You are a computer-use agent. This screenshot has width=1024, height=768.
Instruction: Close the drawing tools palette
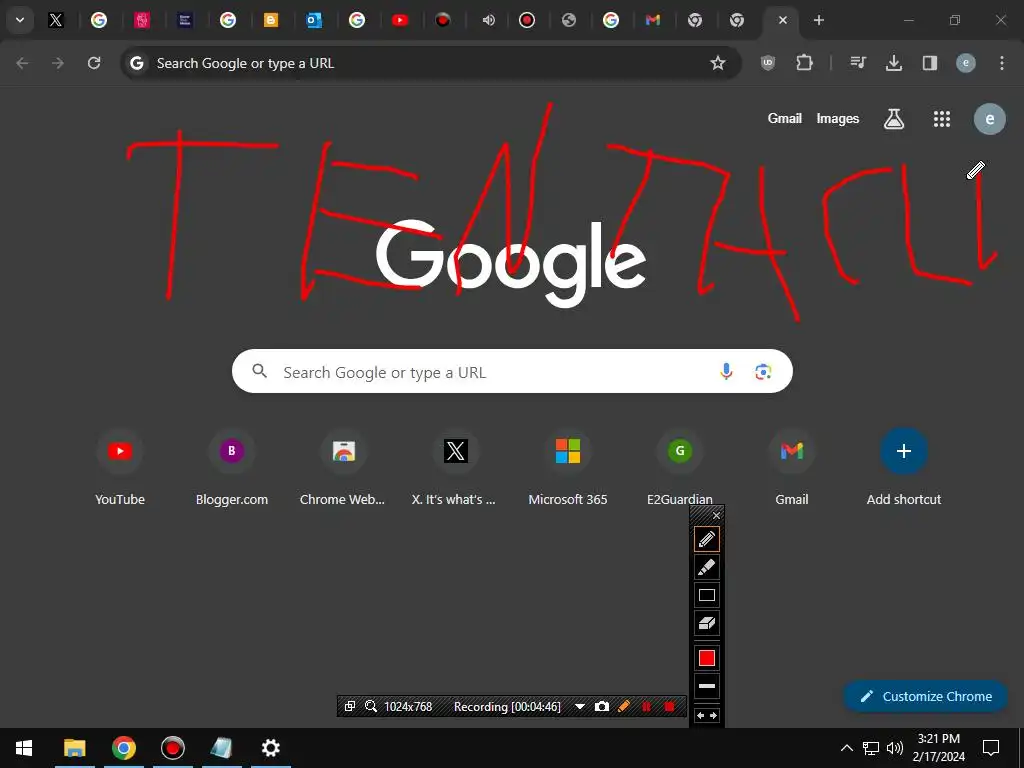pyautogui.click(x=716, y=515)
